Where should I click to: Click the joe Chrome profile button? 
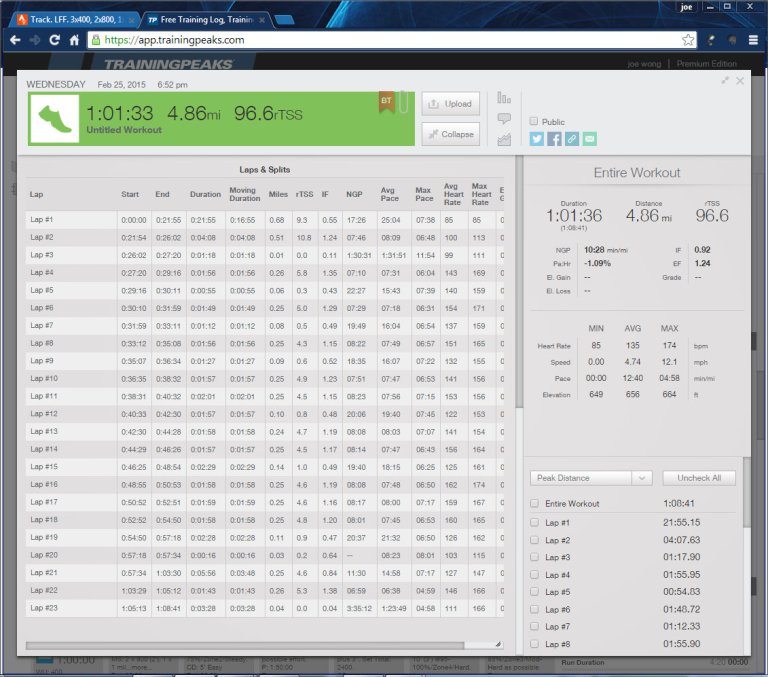click(x=686, y=7)
